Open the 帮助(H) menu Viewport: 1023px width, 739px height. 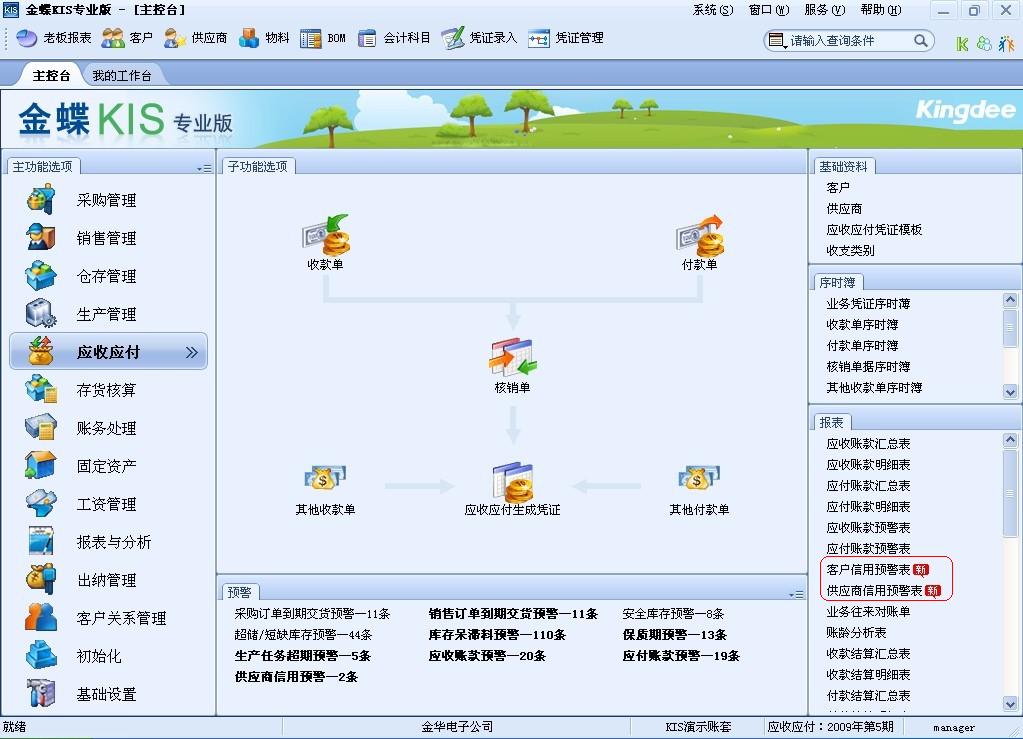point(881,10)
